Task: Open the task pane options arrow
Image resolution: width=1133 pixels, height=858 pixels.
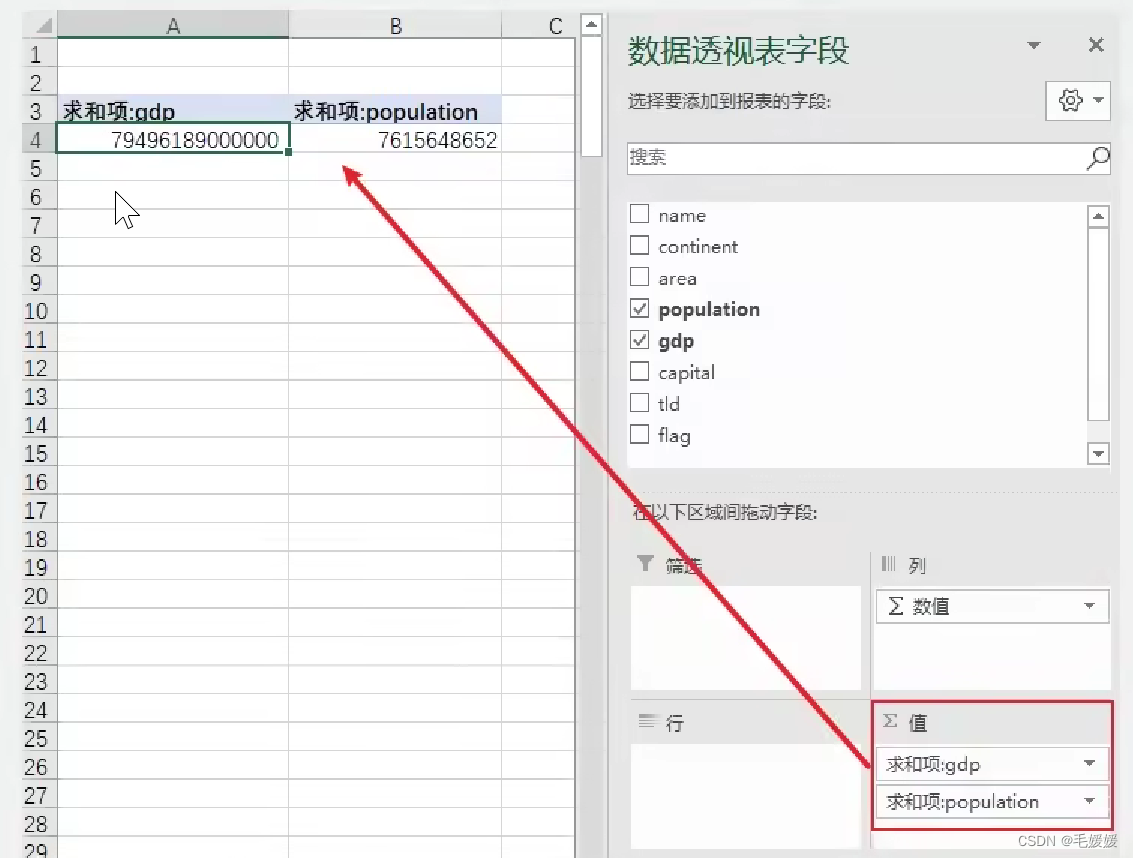Action: 1034,46
